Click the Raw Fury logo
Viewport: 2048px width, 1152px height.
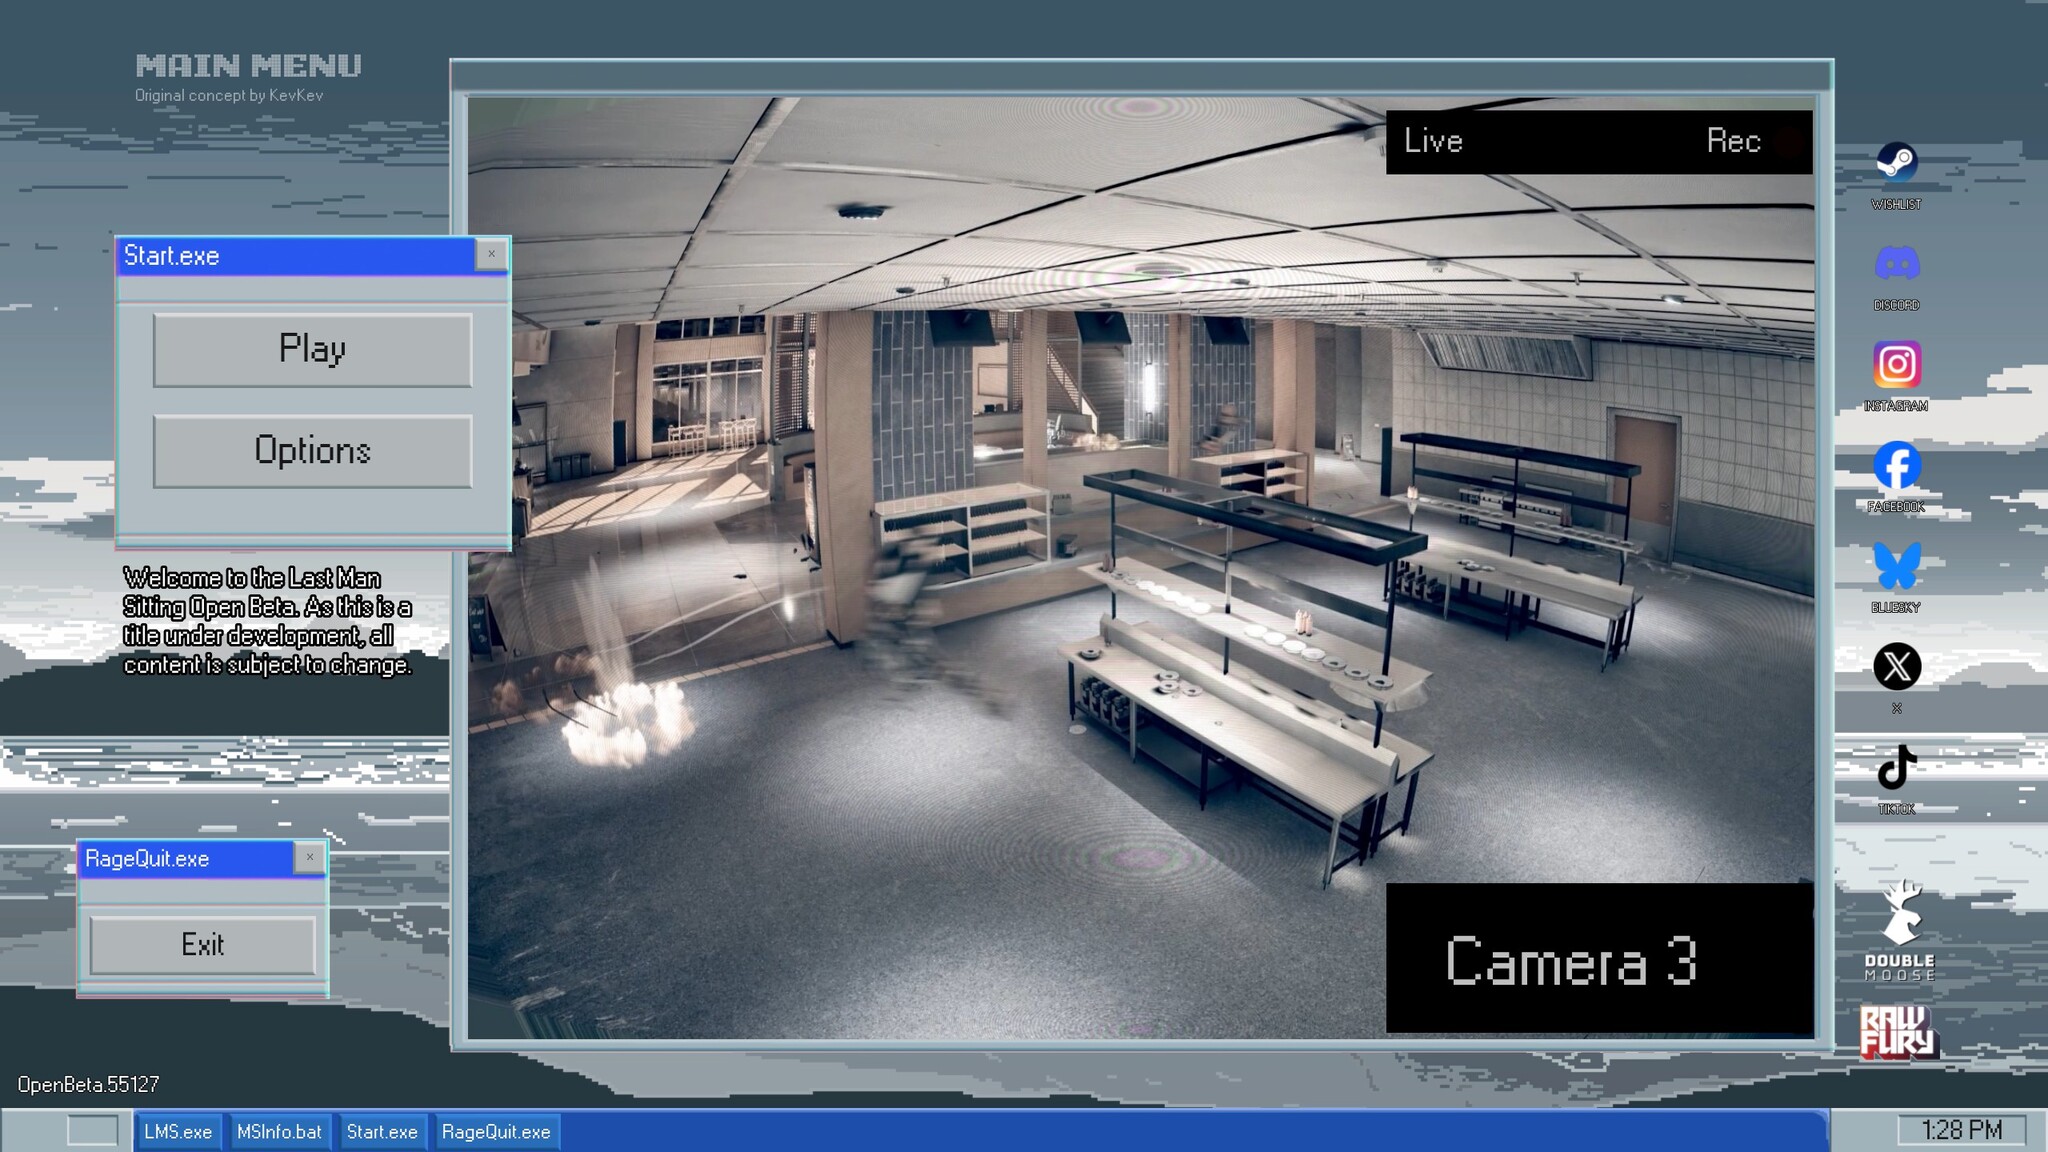[x=1897, y=1032]
